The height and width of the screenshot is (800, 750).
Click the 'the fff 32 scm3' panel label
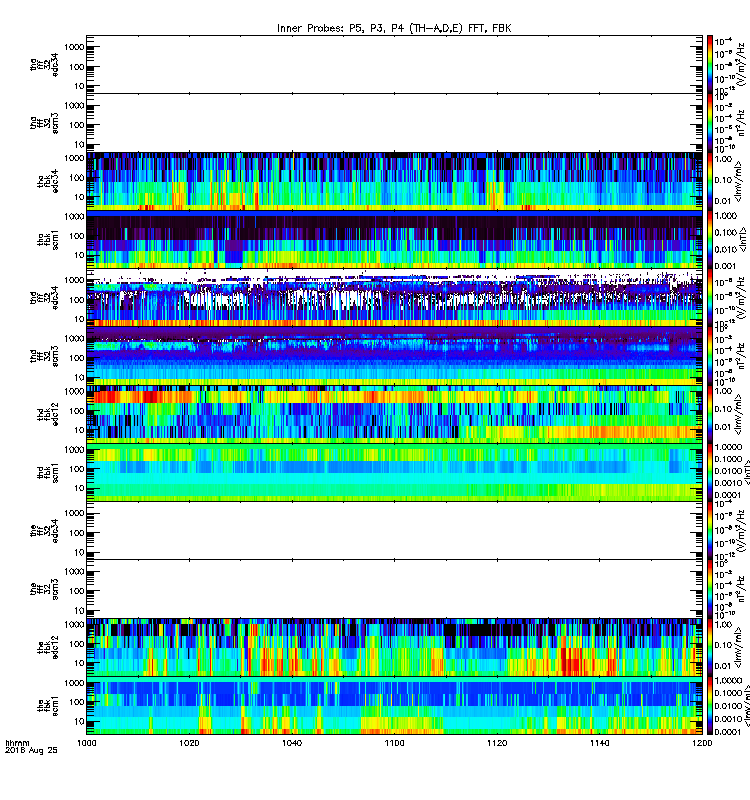(x=44, y=589)
